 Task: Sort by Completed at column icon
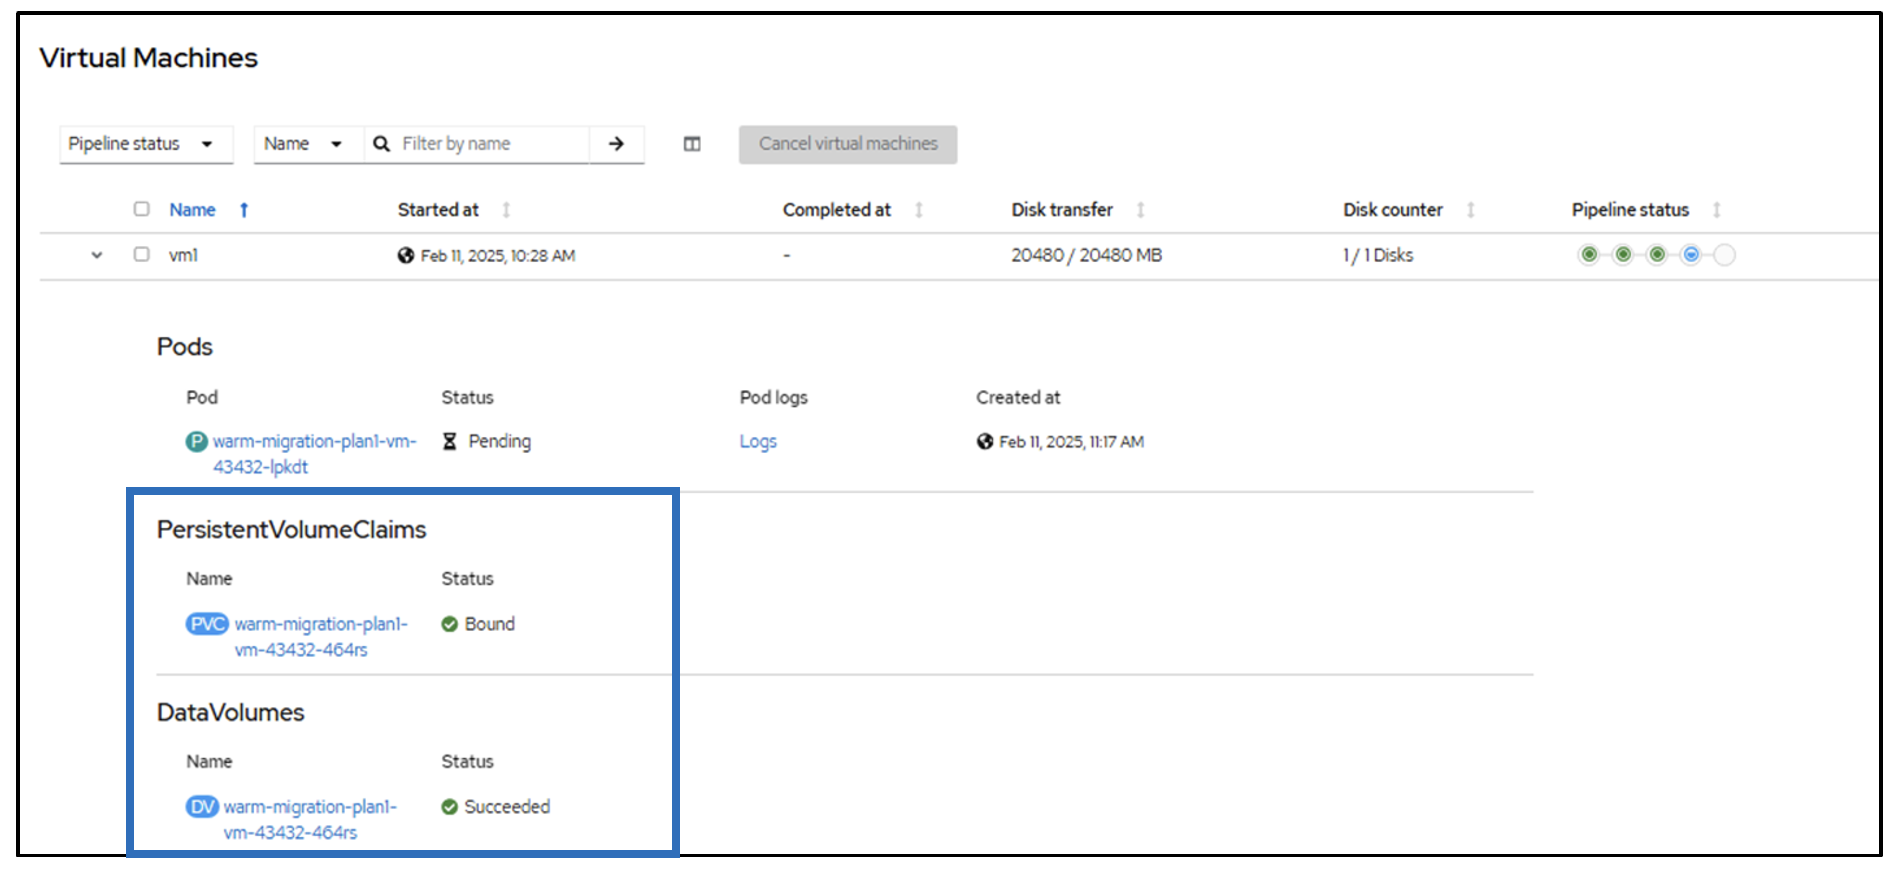click(919, 210)
